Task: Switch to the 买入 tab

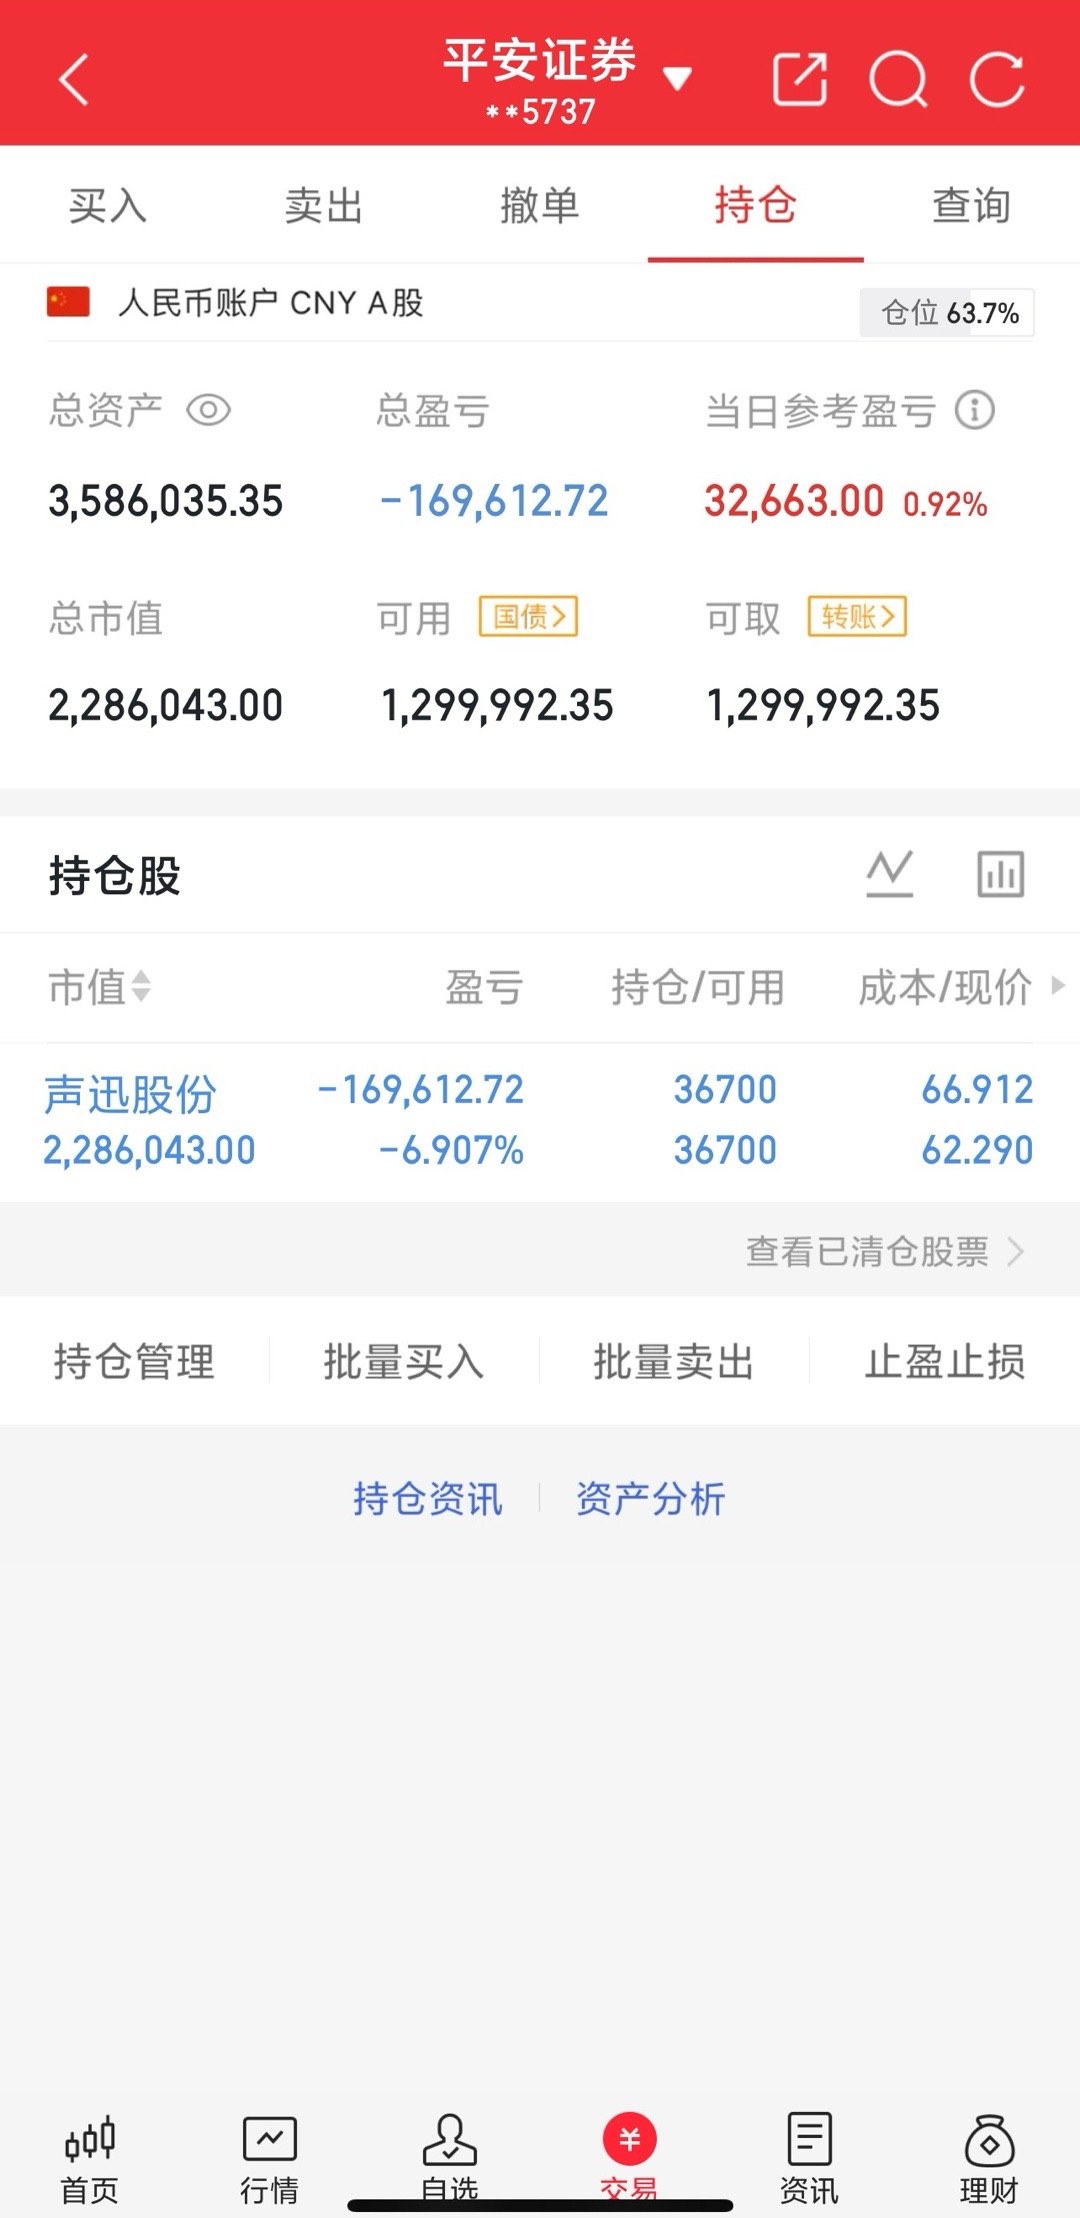Action: (x=108, y=206)
